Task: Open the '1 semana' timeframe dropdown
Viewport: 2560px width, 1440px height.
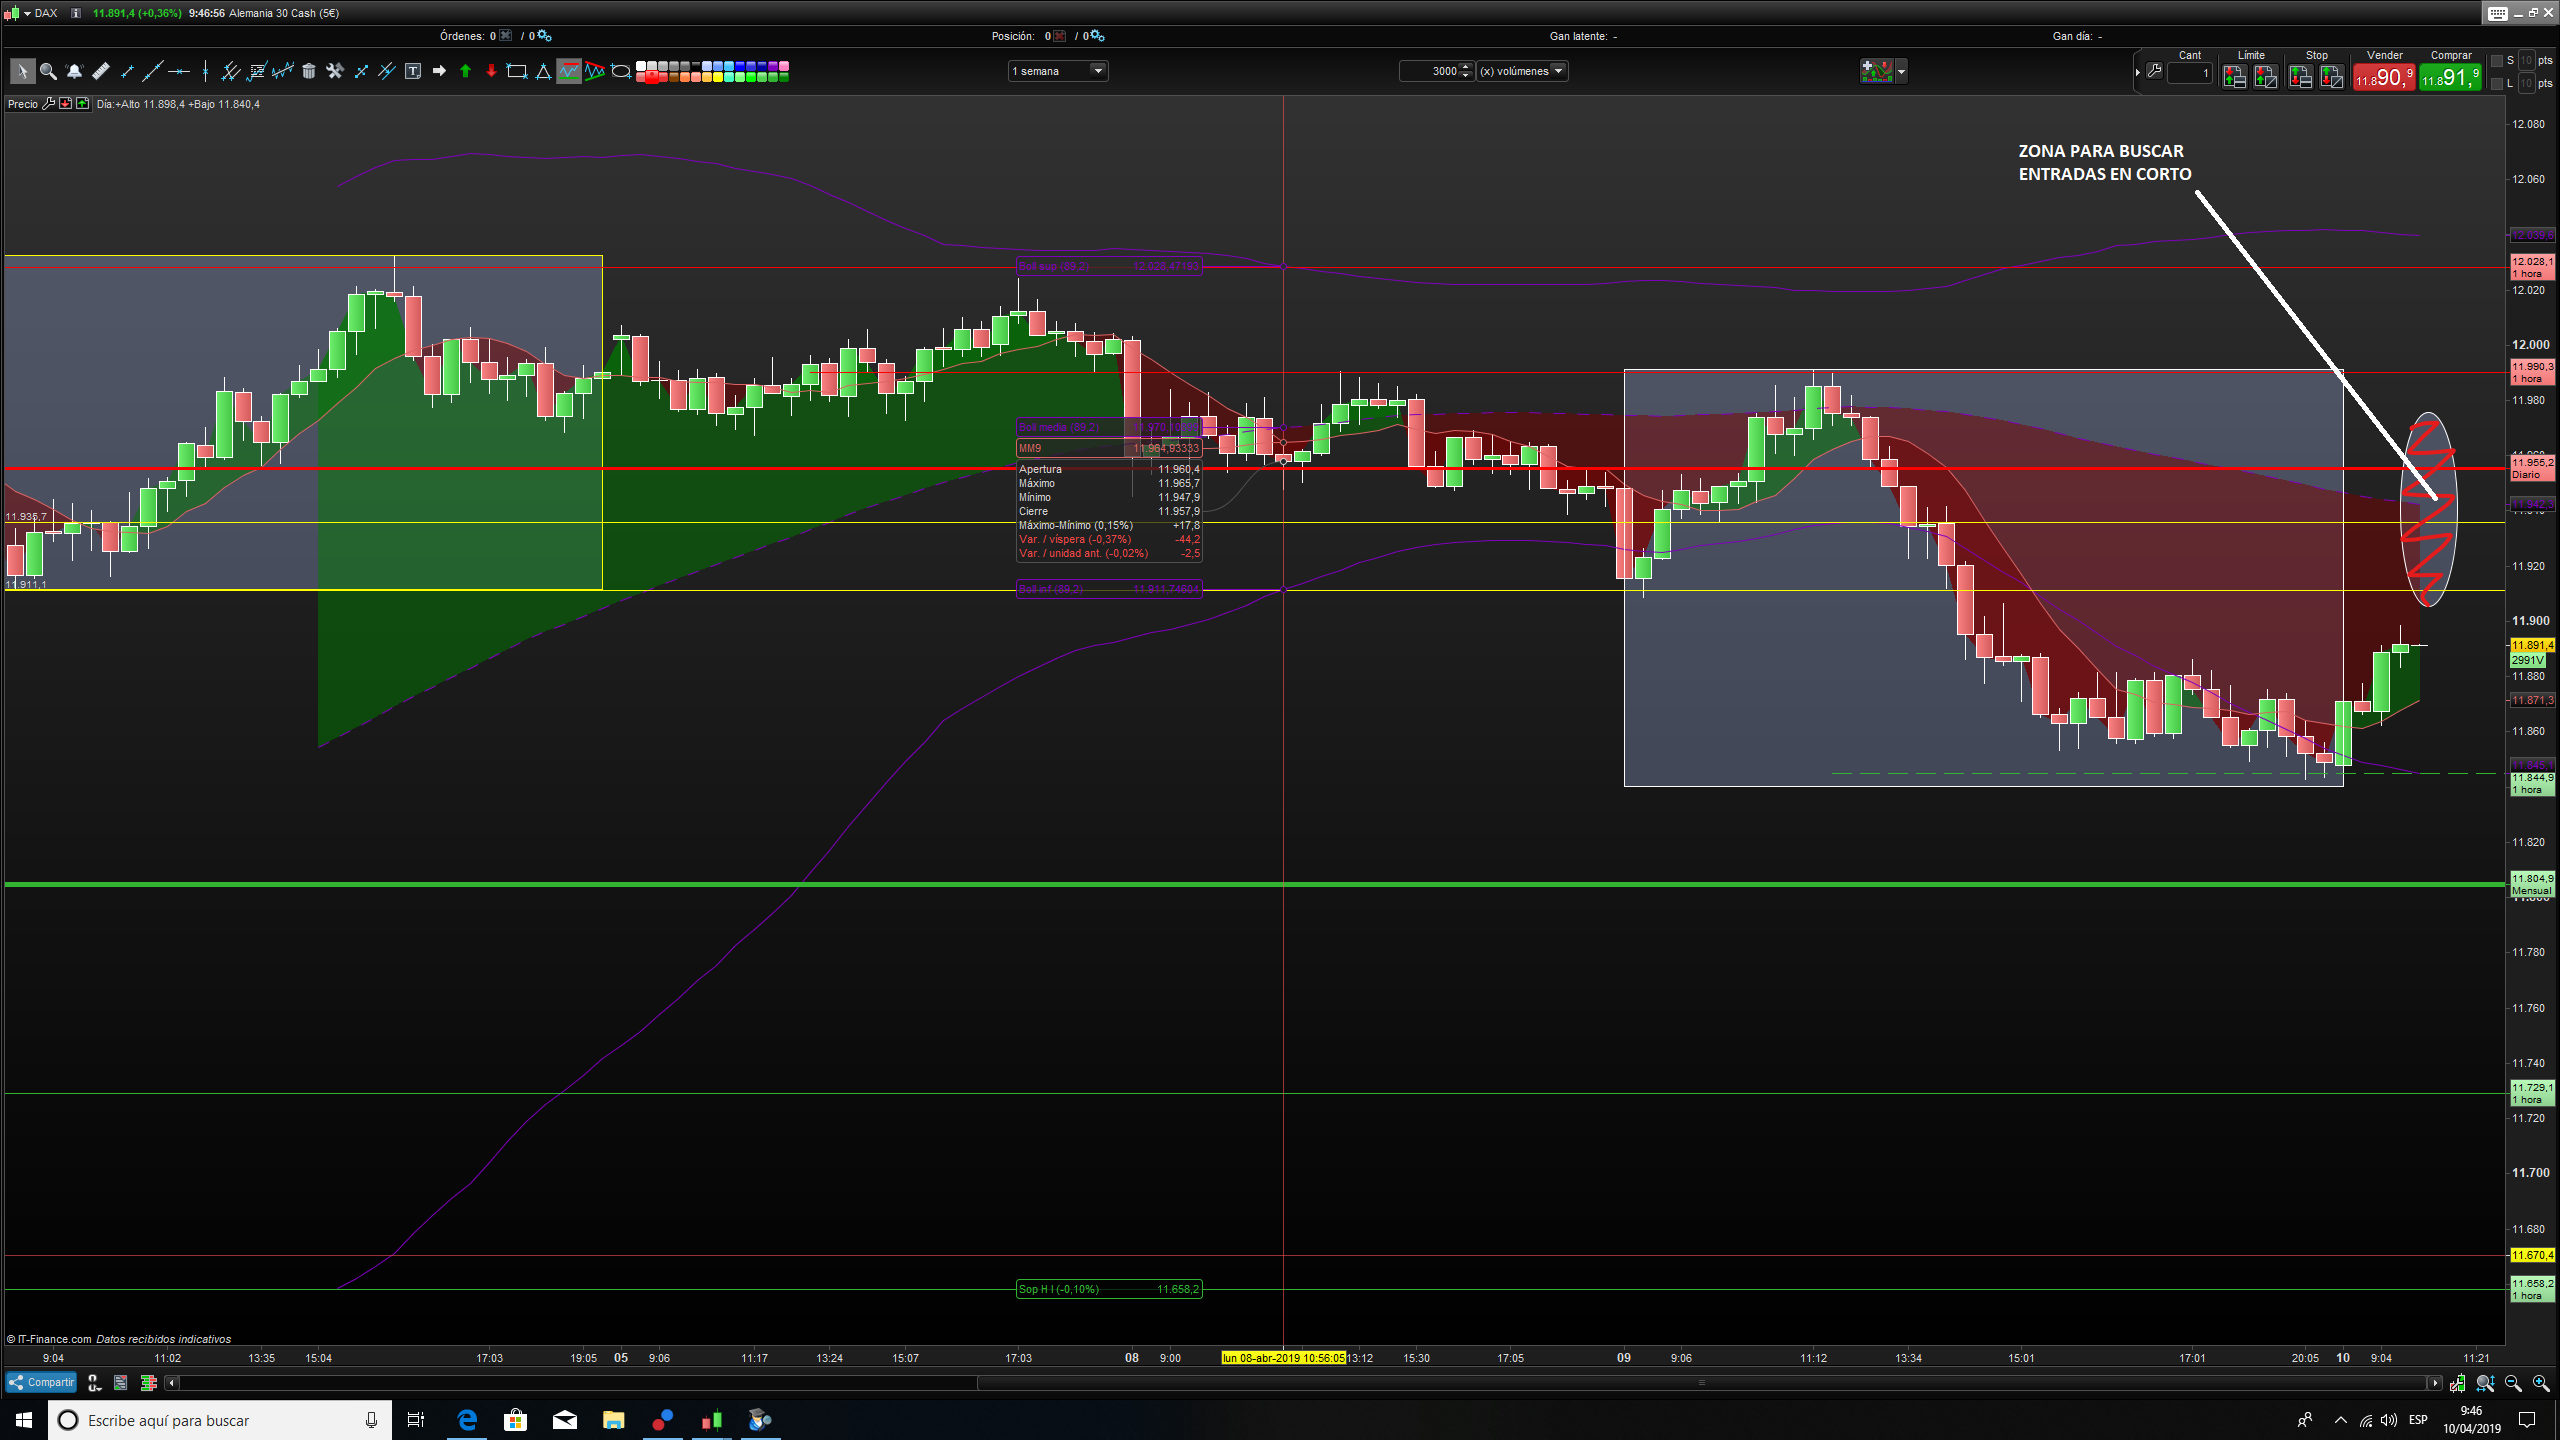Action: (1097, 71)
